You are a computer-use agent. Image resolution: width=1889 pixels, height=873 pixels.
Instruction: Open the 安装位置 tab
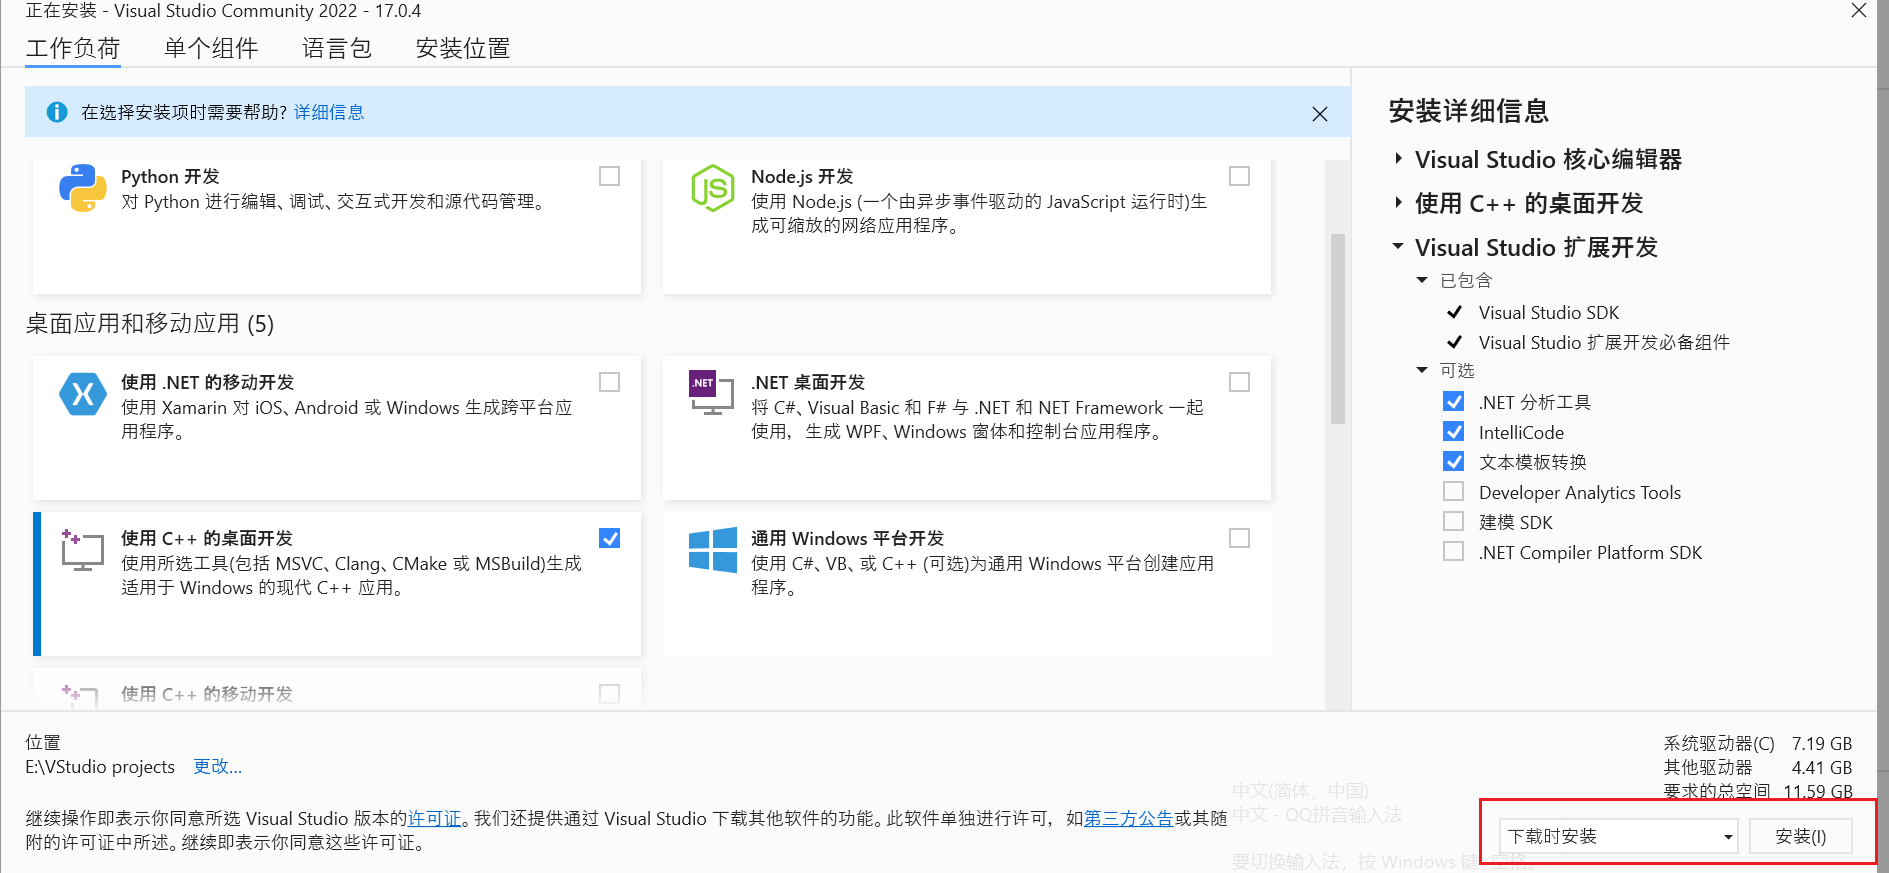pos(463,48)
